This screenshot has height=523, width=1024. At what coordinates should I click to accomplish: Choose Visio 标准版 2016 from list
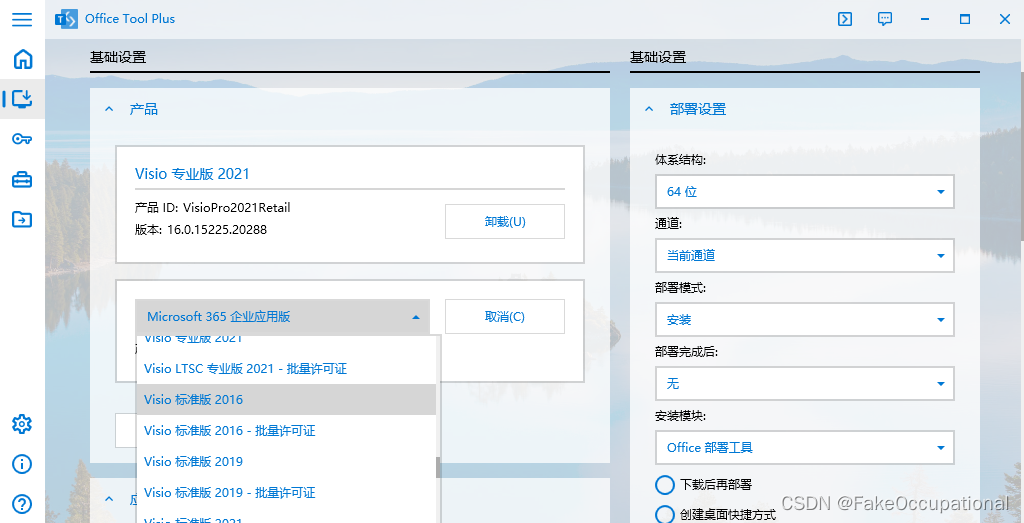click(286, 400)
